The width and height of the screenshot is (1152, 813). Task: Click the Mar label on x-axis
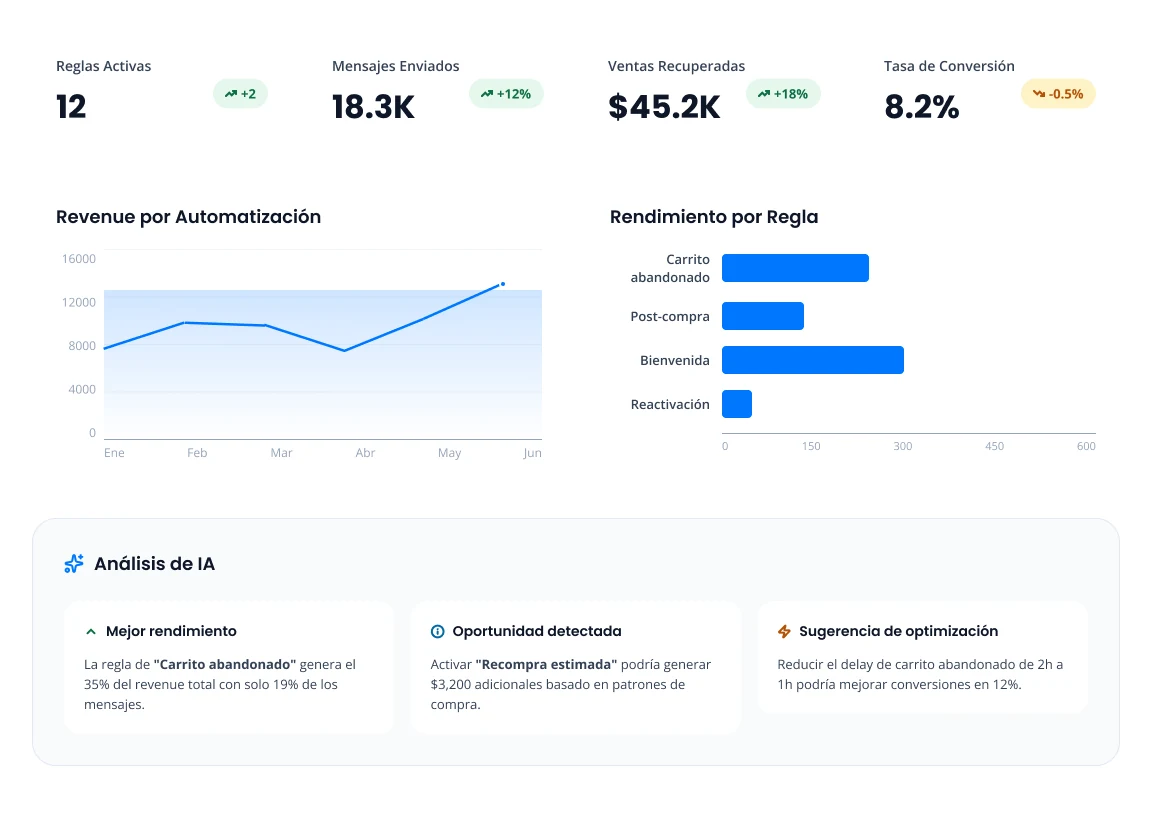coord(281,453)
